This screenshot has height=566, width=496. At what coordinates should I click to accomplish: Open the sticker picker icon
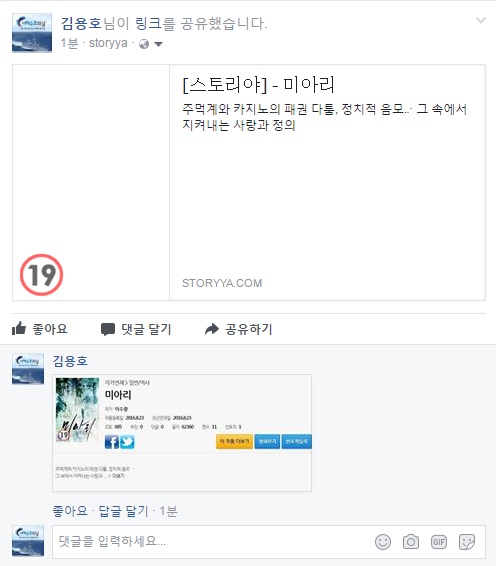click(x=466, y=542)
